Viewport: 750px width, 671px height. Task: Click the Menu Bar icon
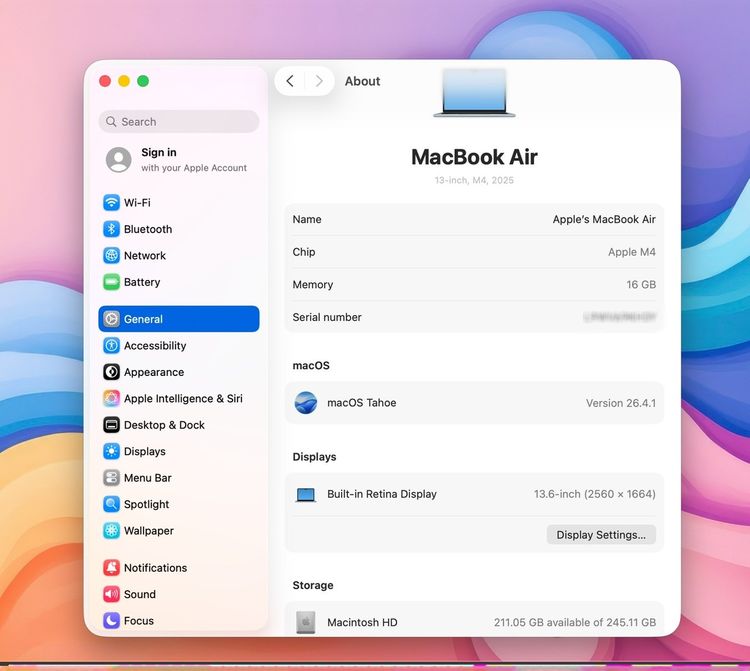(x=111, y=478)
